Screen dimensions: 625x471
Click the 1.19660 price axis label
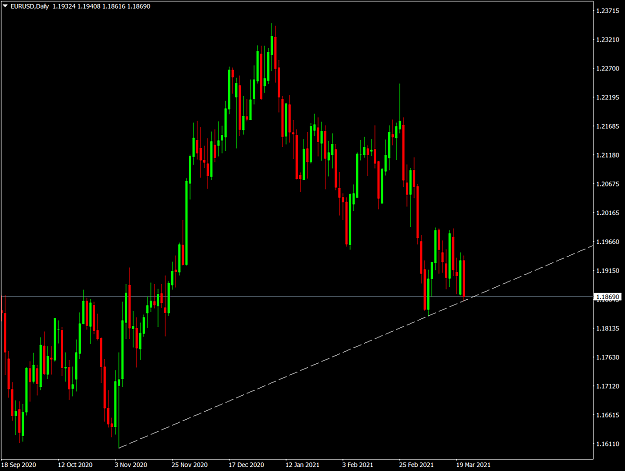608,241
